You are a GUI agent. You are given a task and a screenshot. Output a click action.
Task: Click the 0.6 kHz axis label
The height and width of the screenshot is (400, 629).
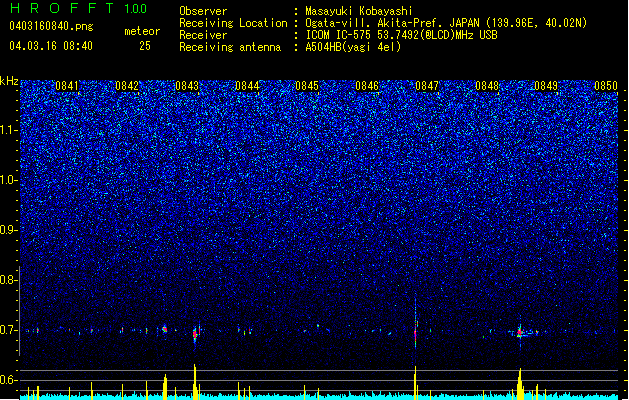8,380
